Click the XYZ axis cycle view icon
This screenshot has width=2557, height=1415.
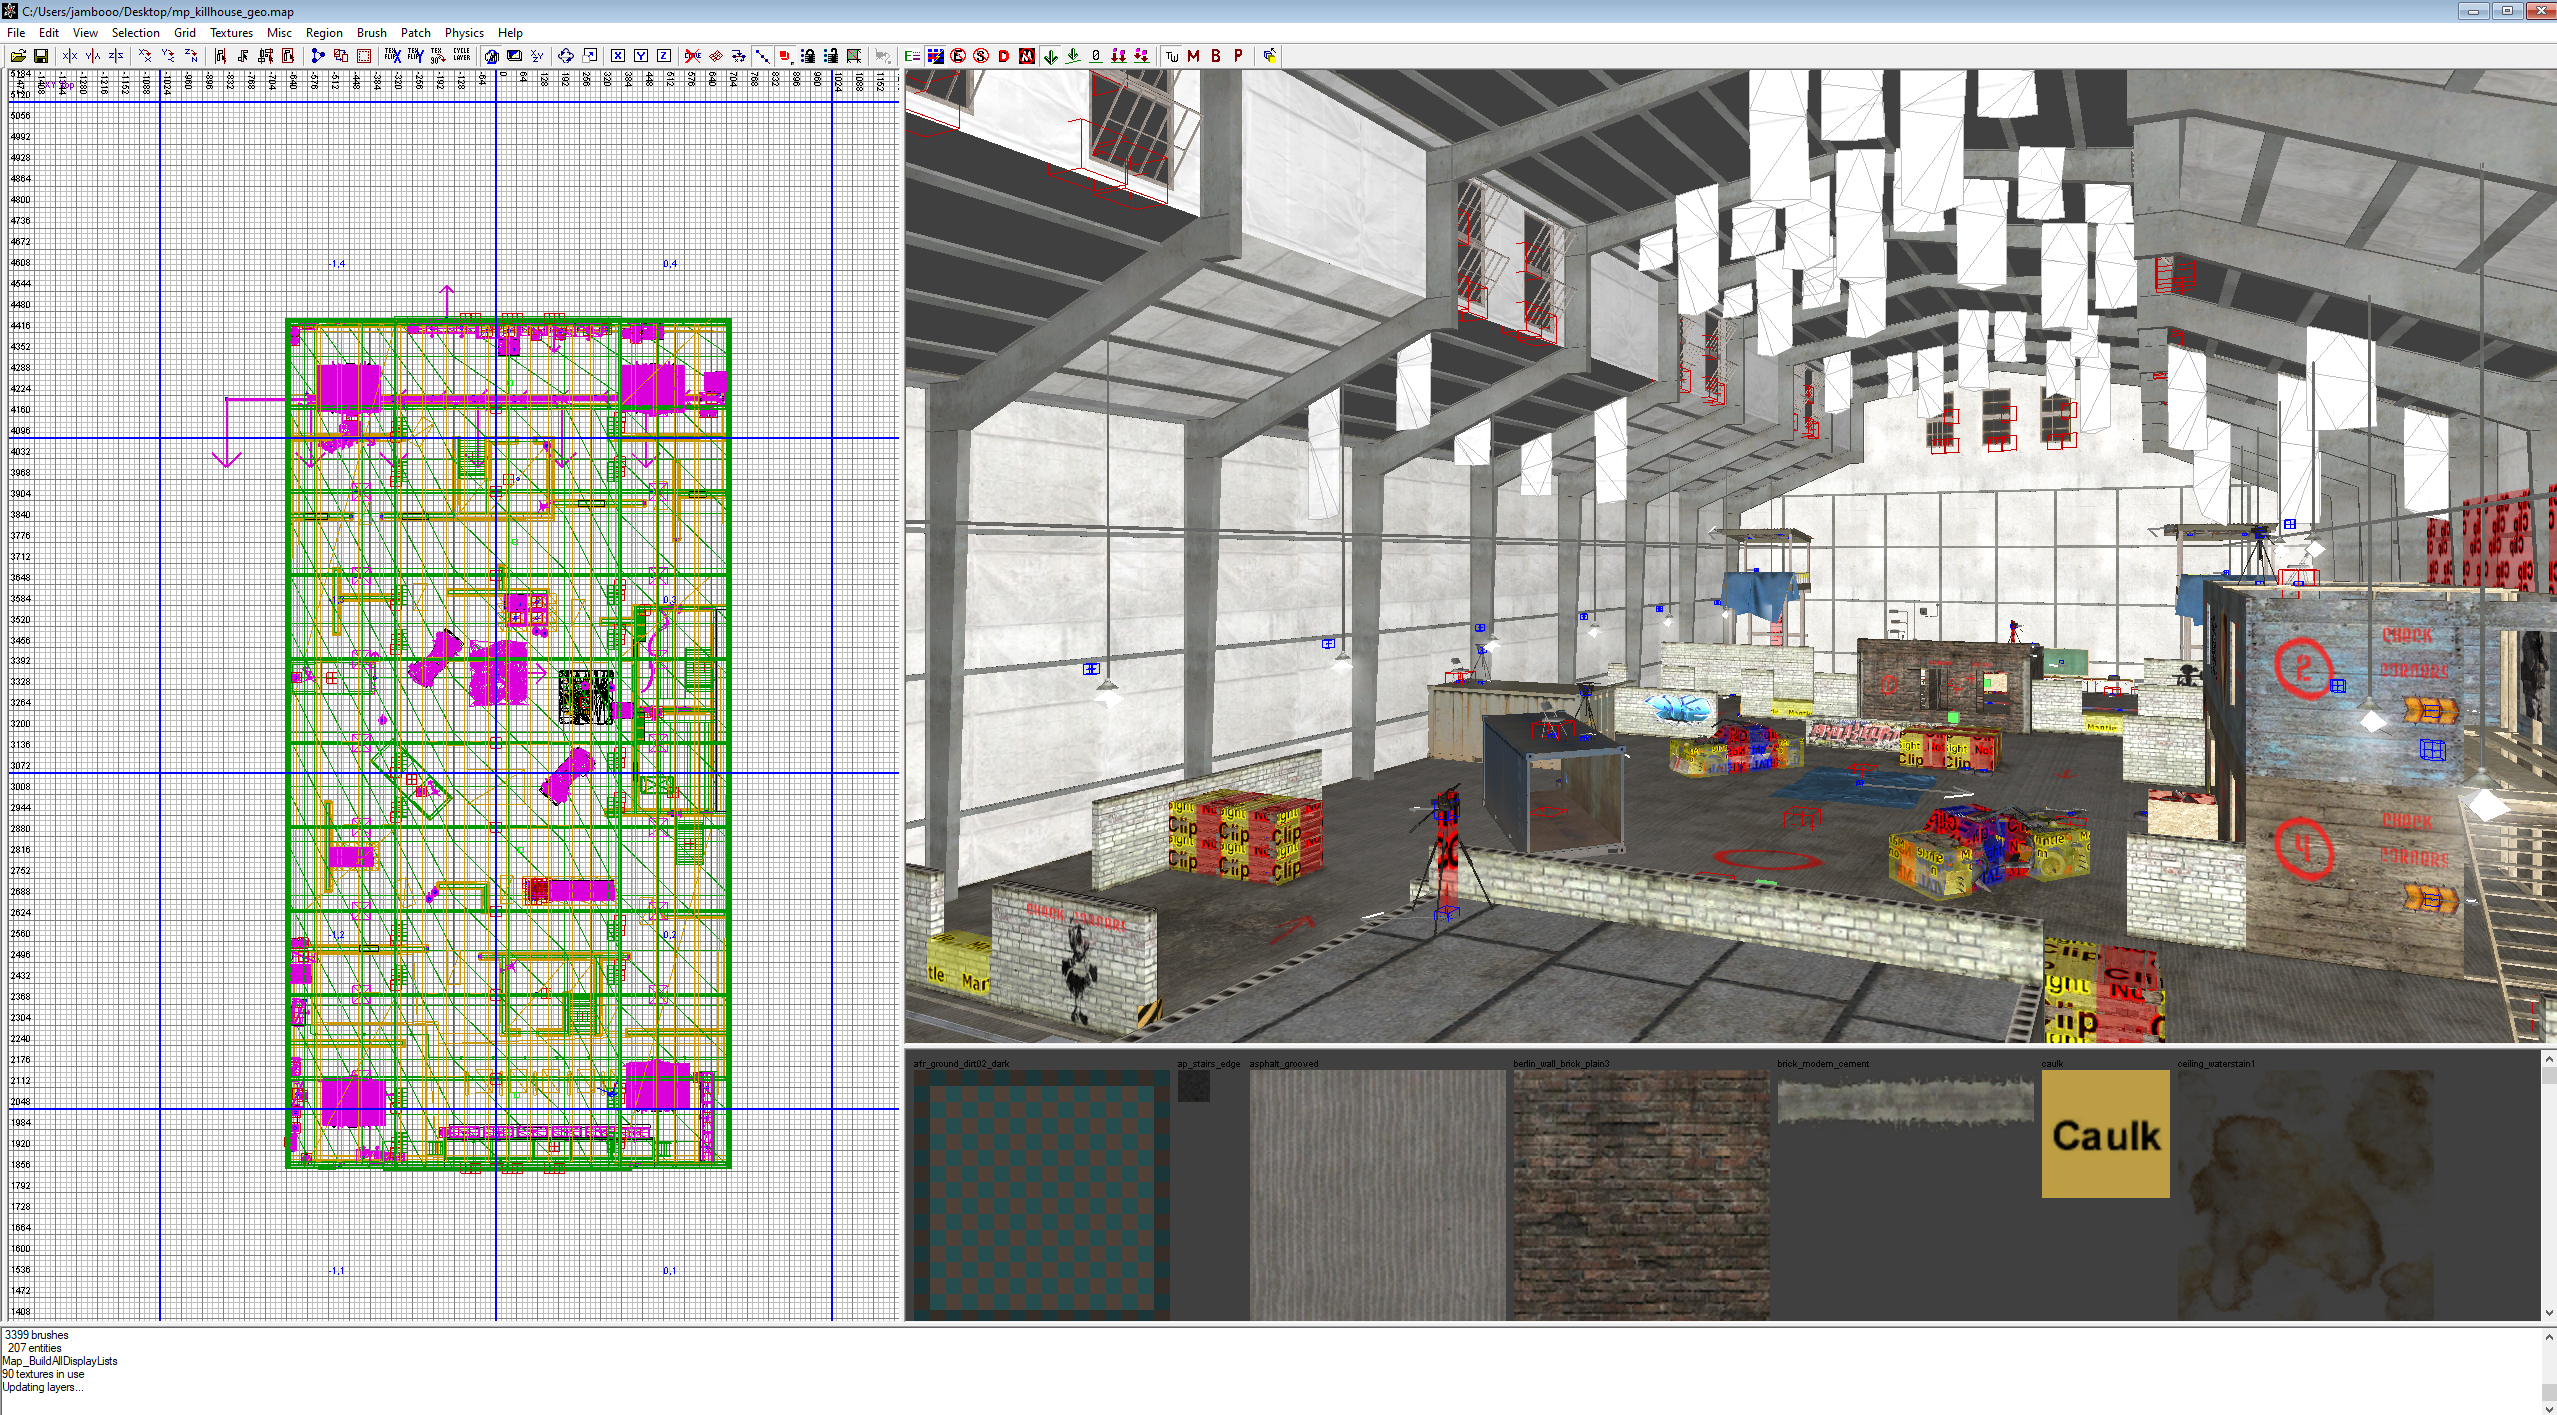(x=537, y=56)
